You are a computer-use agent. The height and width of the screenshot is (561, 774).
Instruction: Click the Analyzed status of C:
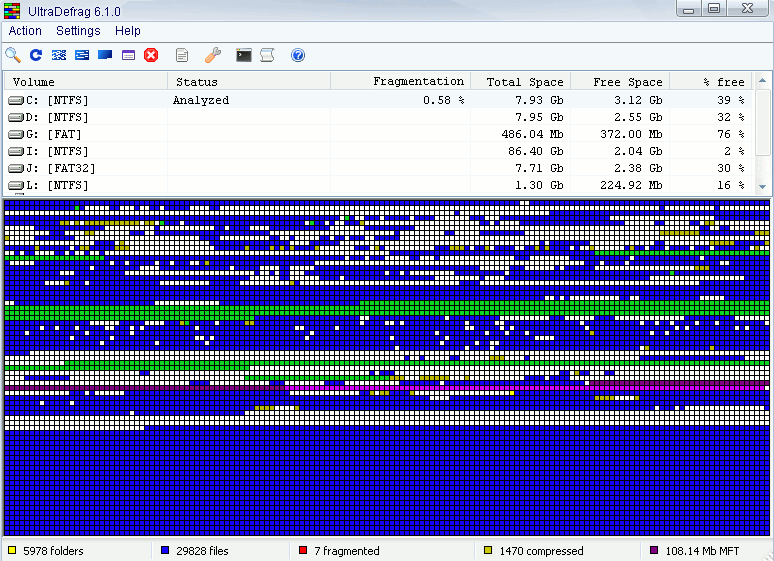tap(201, 100)
